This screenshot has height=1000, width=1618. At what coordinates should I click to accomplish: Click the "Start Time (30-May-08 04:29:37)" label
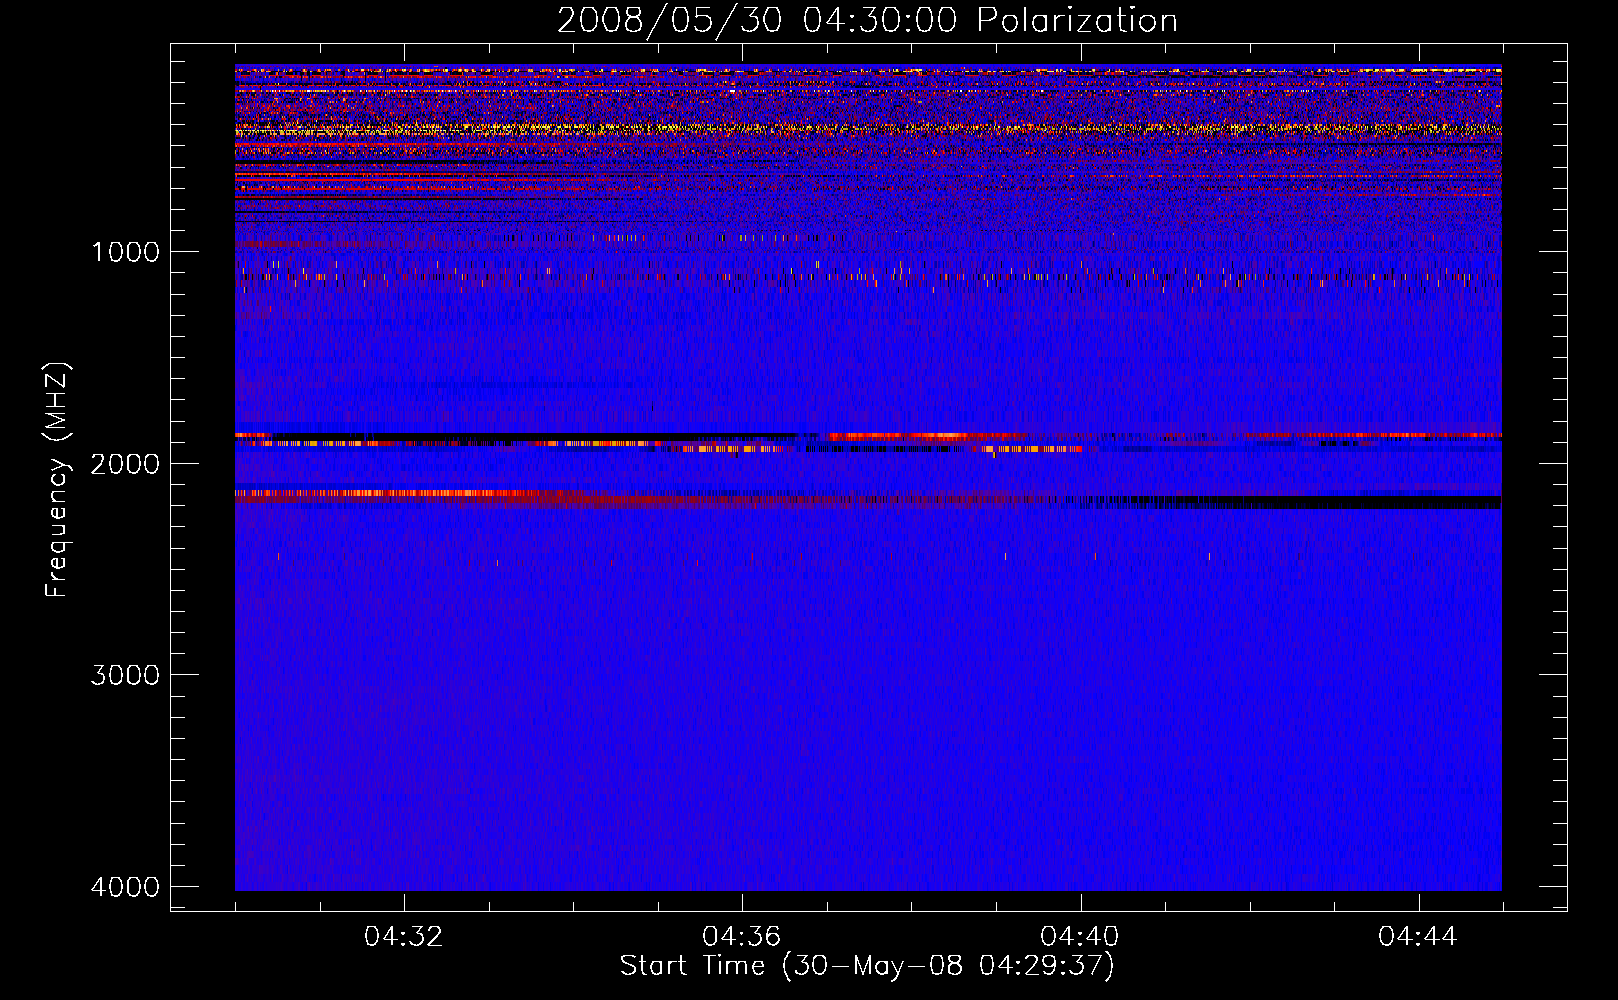[x=867, y=966]
